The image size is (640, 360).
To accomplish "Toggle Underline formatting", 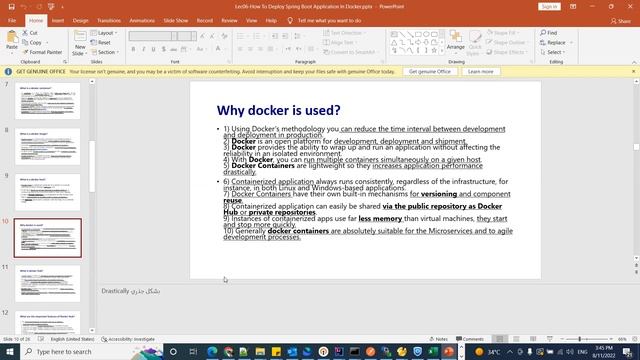I will pos(153,49).
